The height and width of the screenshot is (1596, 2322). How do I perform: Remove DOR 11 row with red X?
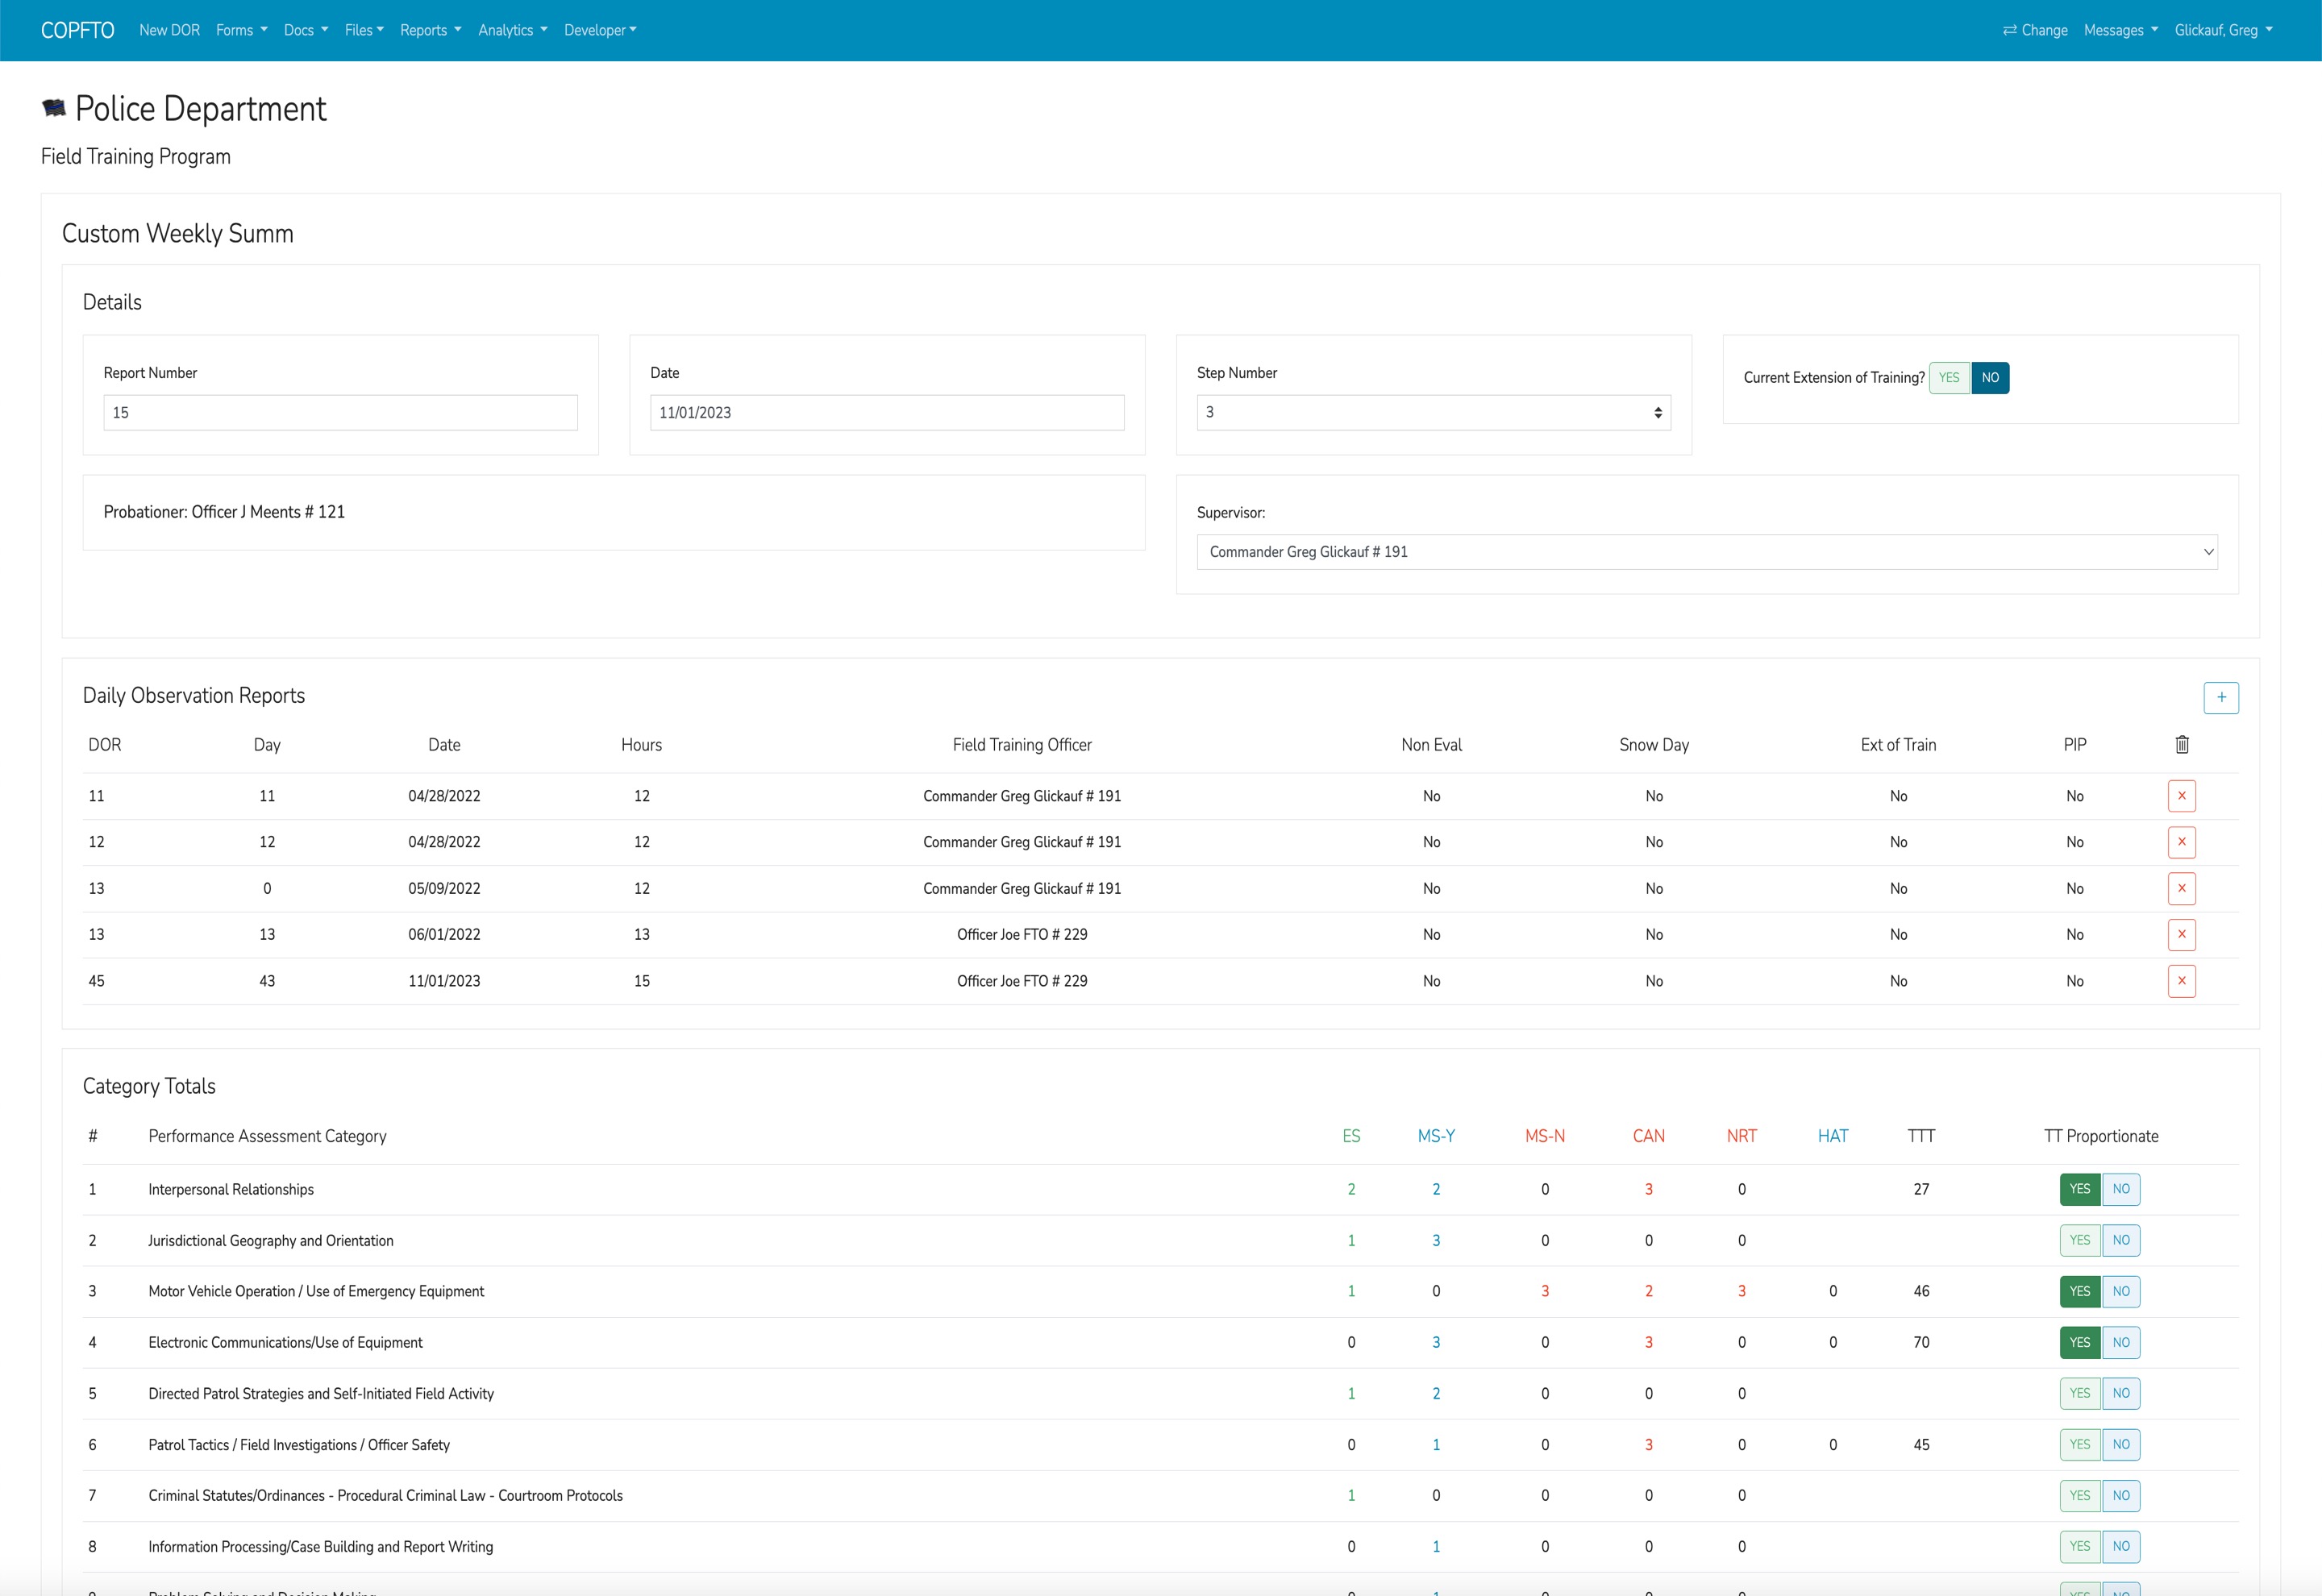pyautogui.click(x=2181, y=796)
